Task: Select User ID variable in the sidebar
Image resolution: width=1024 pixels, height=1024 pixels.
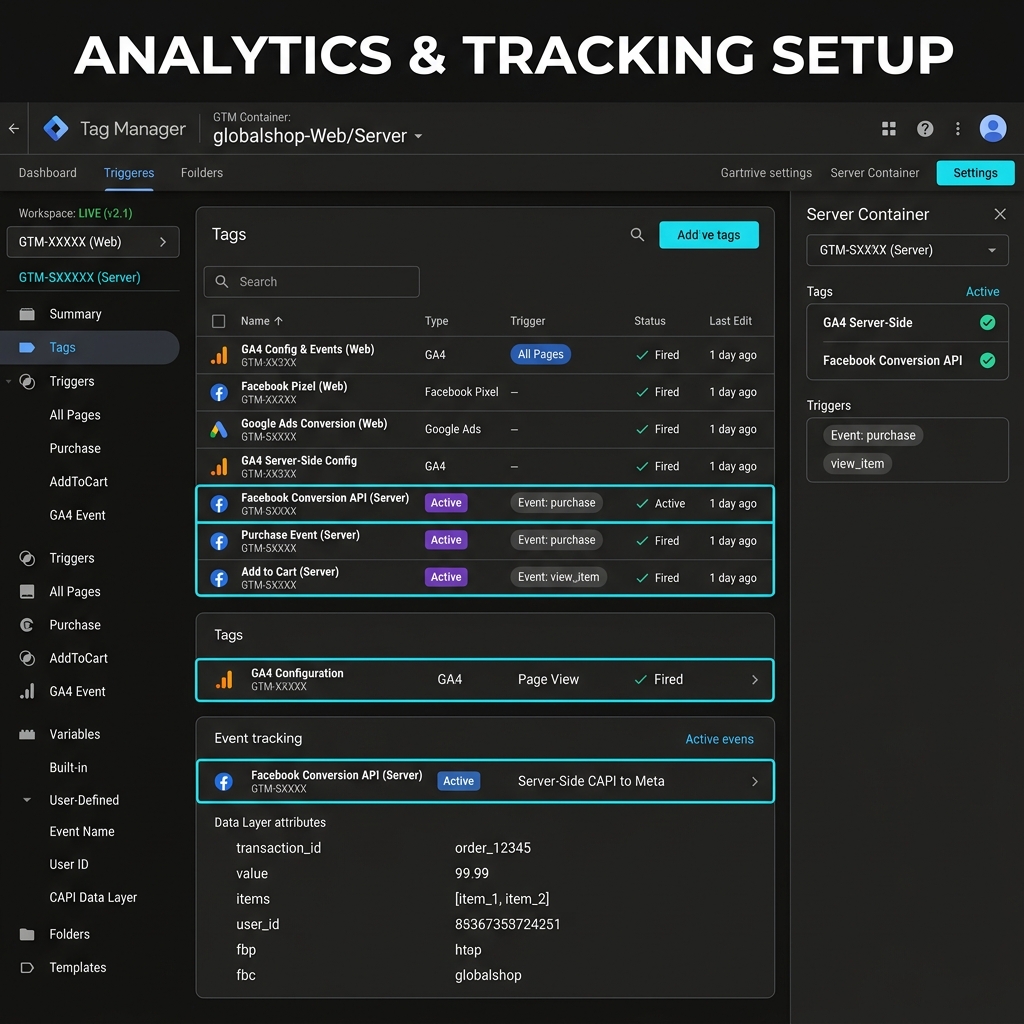Action: (x=69, y=865)
